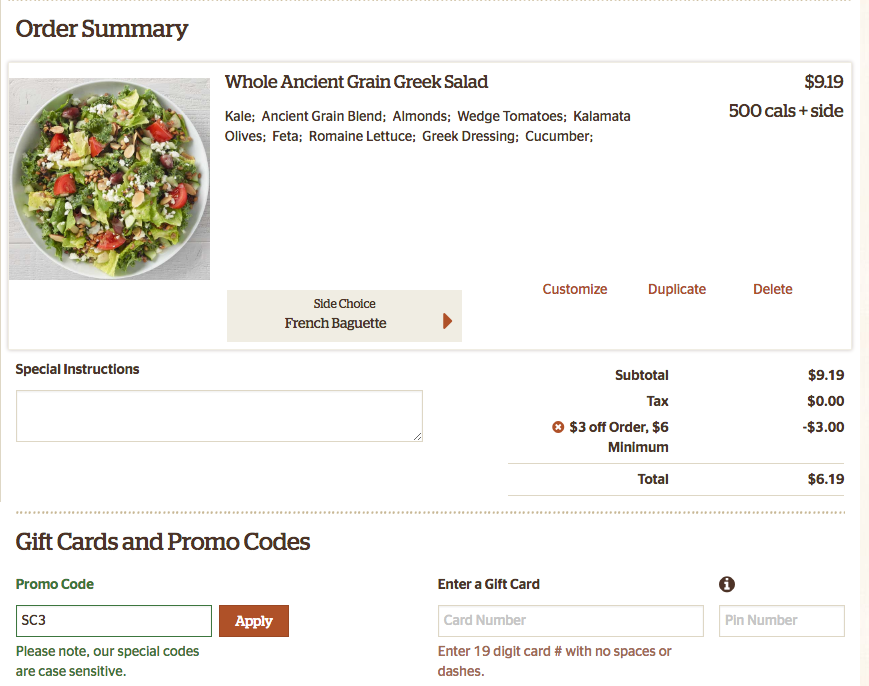Image resolution: width=869 pixels, height=686 pixels.
Task: Click the Customize link
Action: tap(575, 289)
